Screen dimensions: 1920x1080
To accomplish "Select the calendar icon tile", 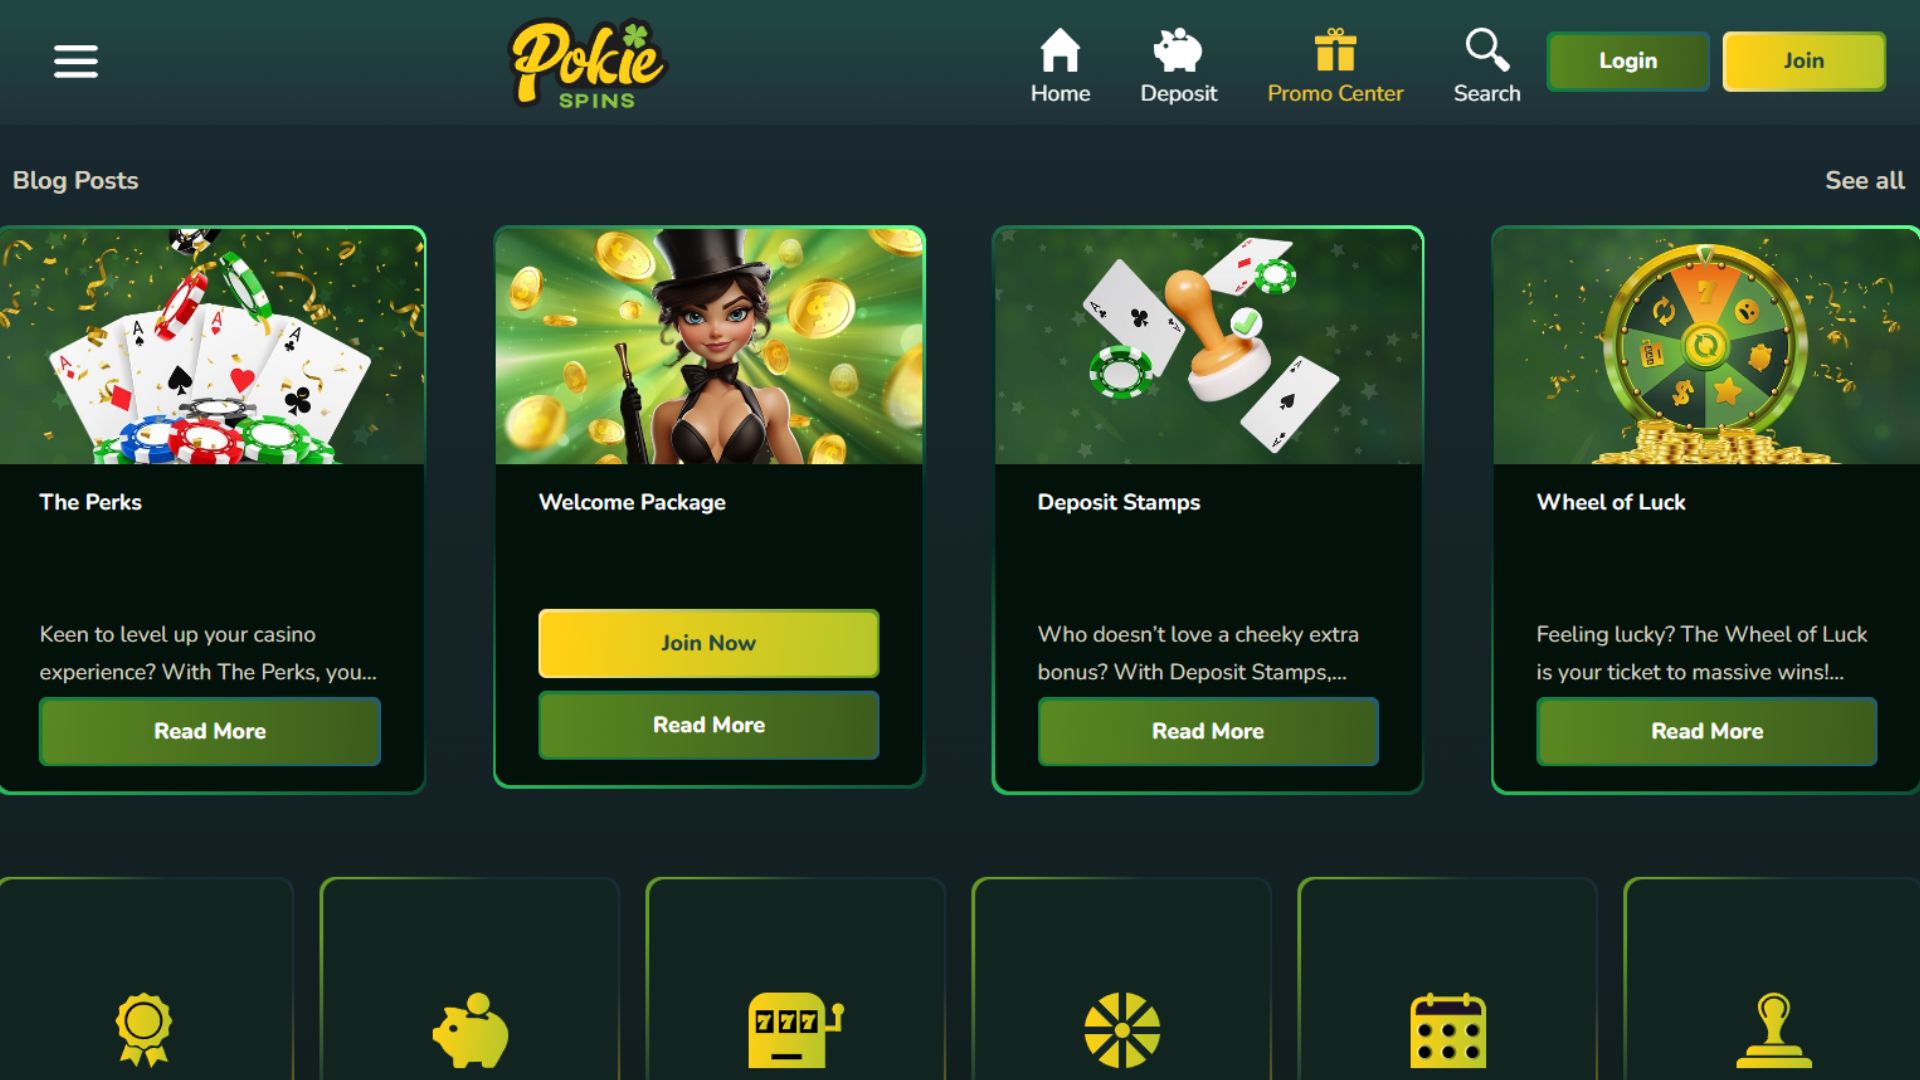I will pyautogui.click(x=1448, y=979).
